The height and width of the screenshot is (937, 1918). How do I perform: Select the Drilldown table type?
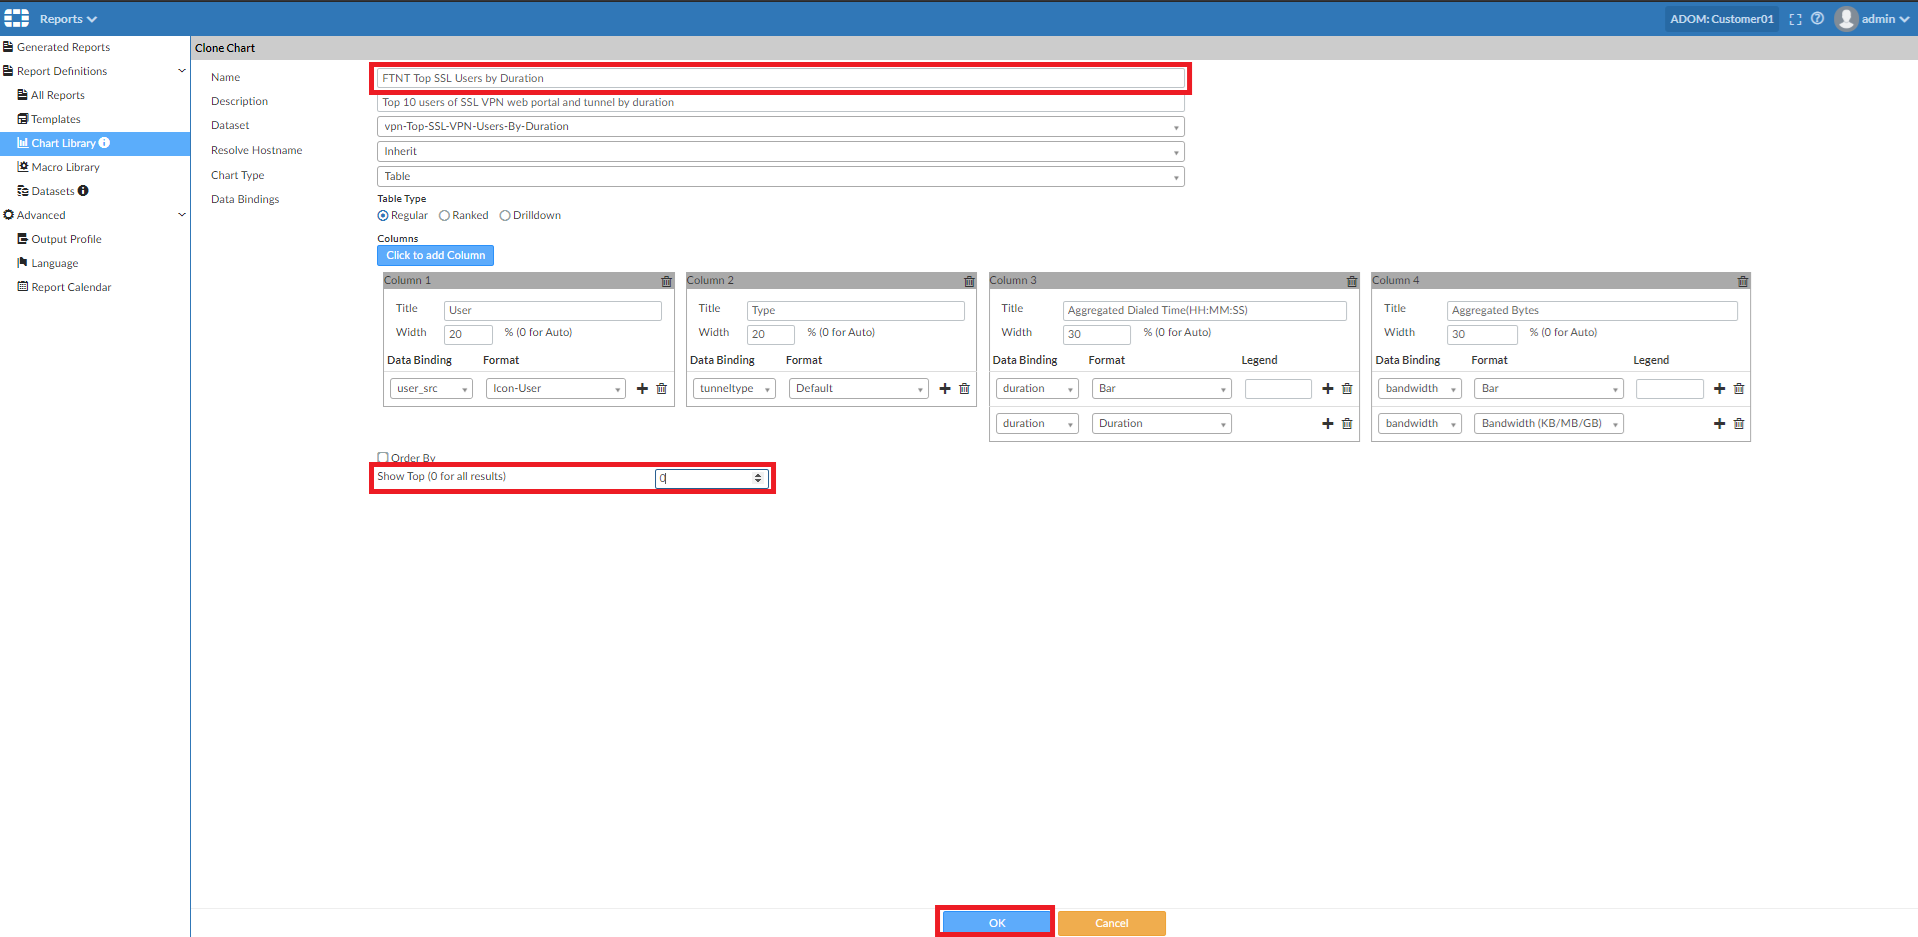tap(505, 216)
